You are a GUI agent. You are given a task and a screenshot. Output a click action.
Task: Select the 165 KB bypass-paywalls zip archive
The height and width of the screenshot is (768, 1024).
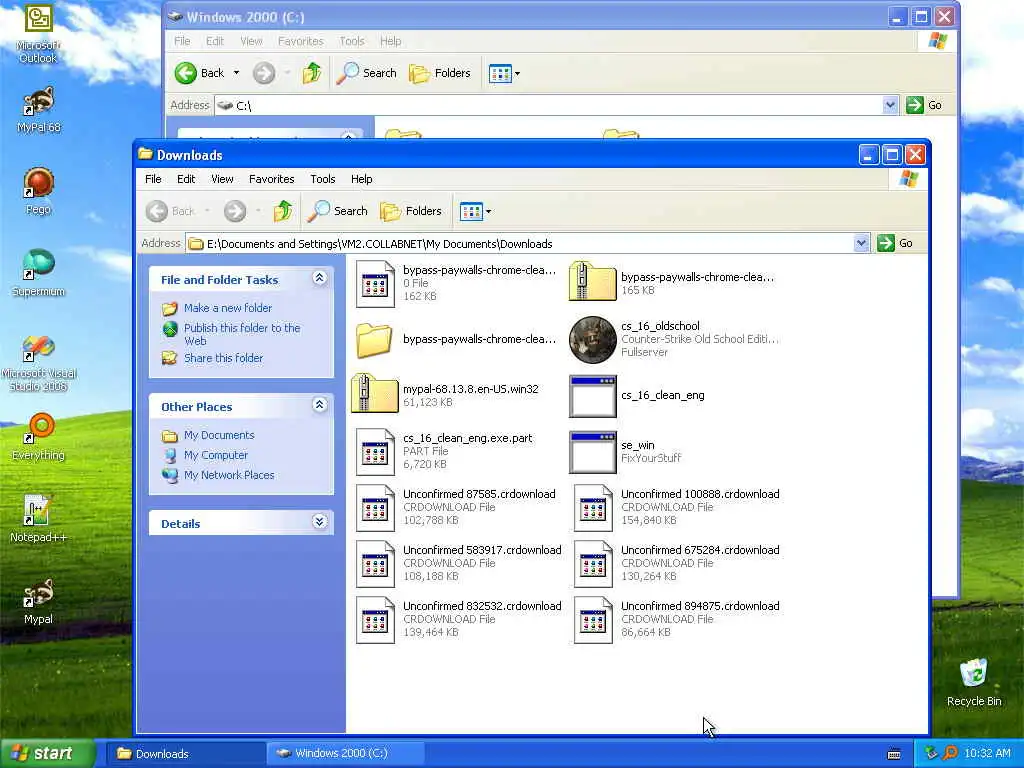click(673, 283)
